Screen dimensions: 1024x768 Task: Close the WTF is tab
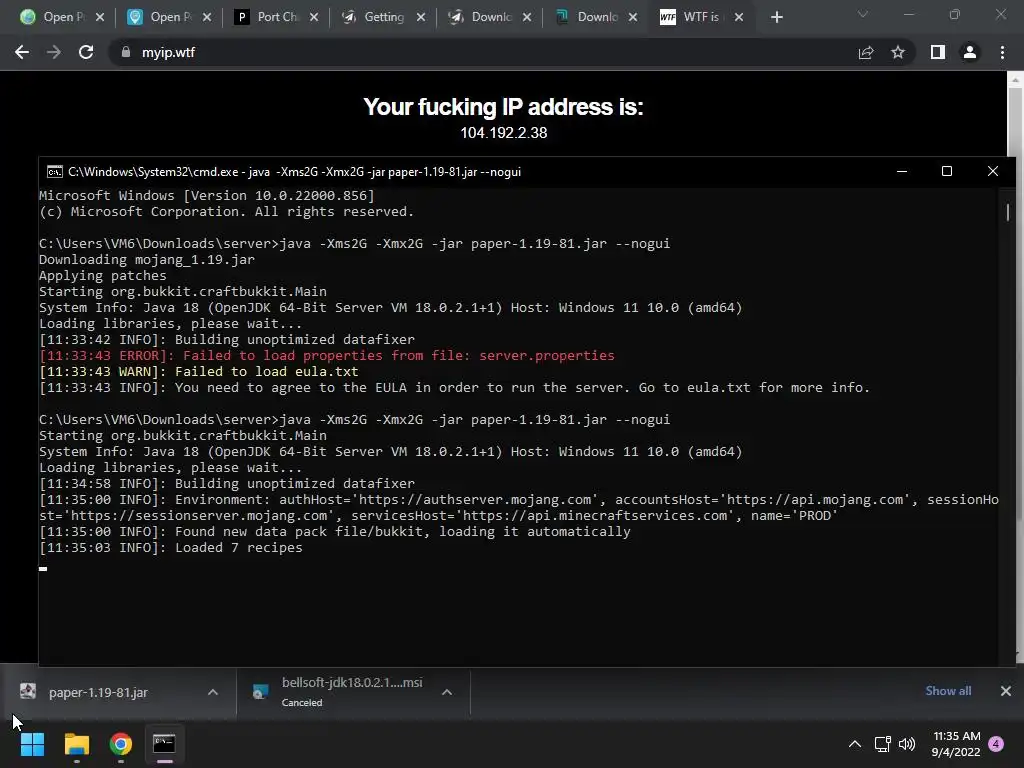[x=739, y=17]
